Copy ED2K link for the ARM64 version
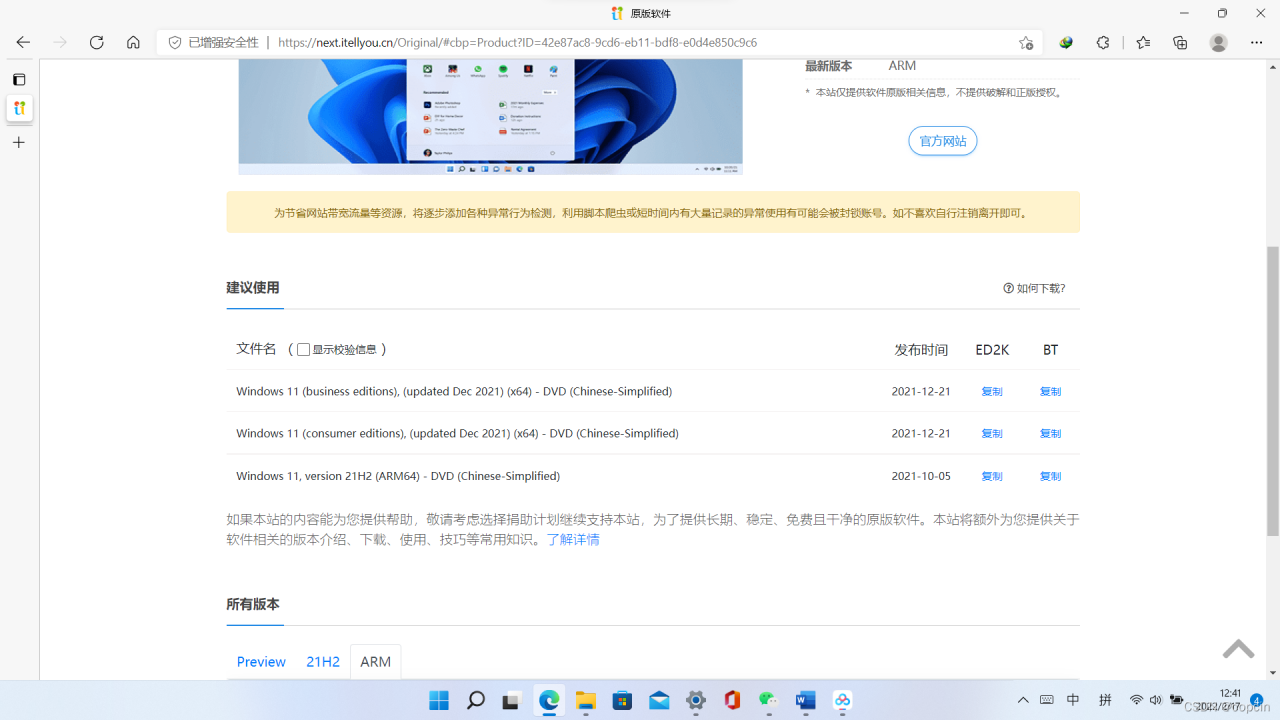The height and width of the screenshot is (720, 1280). pos(992,476)
